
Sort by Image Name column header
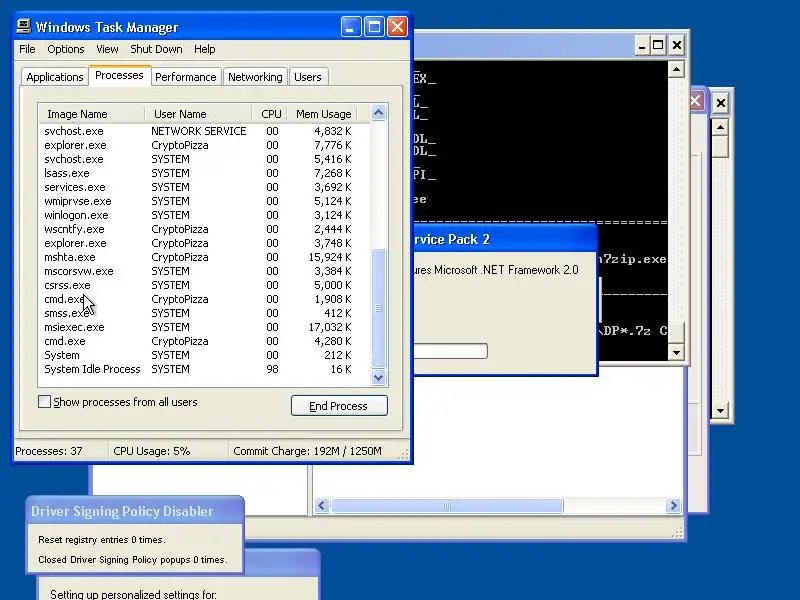point(92,114)
